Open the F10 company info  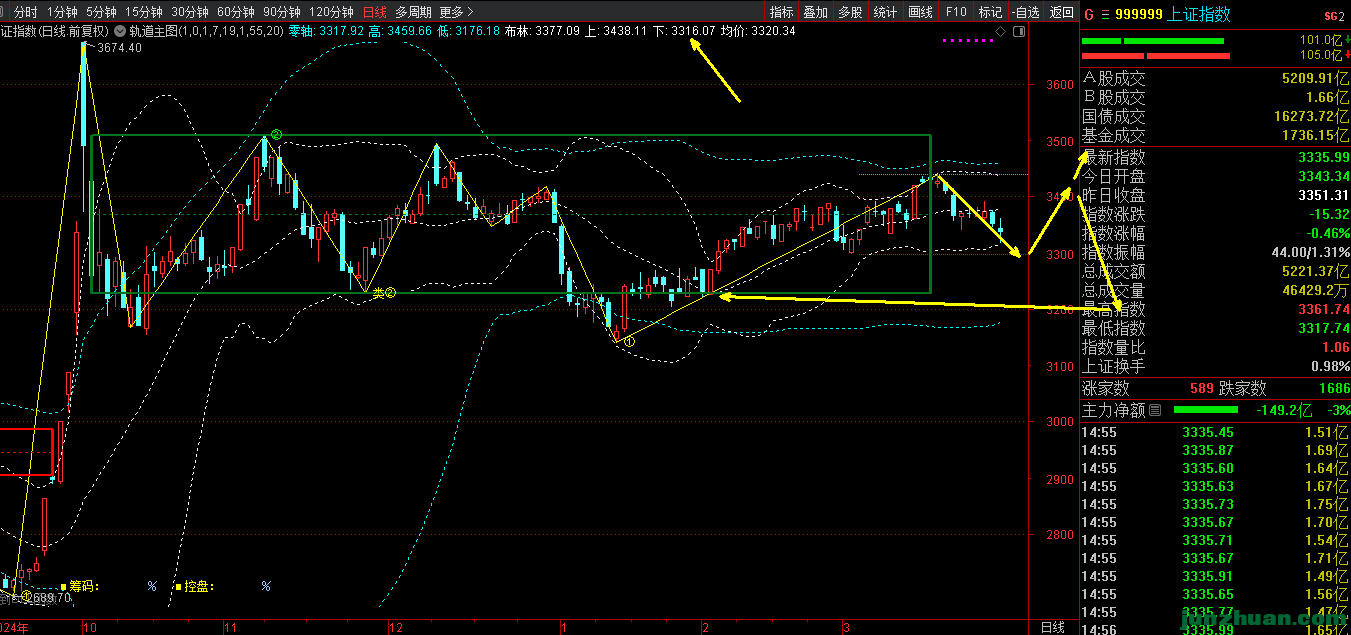[956, 12]
